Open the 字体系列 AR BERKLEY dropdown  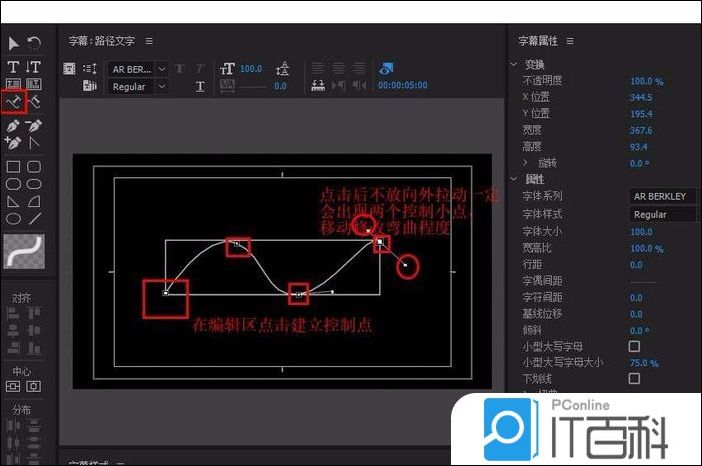click(665, 196)
